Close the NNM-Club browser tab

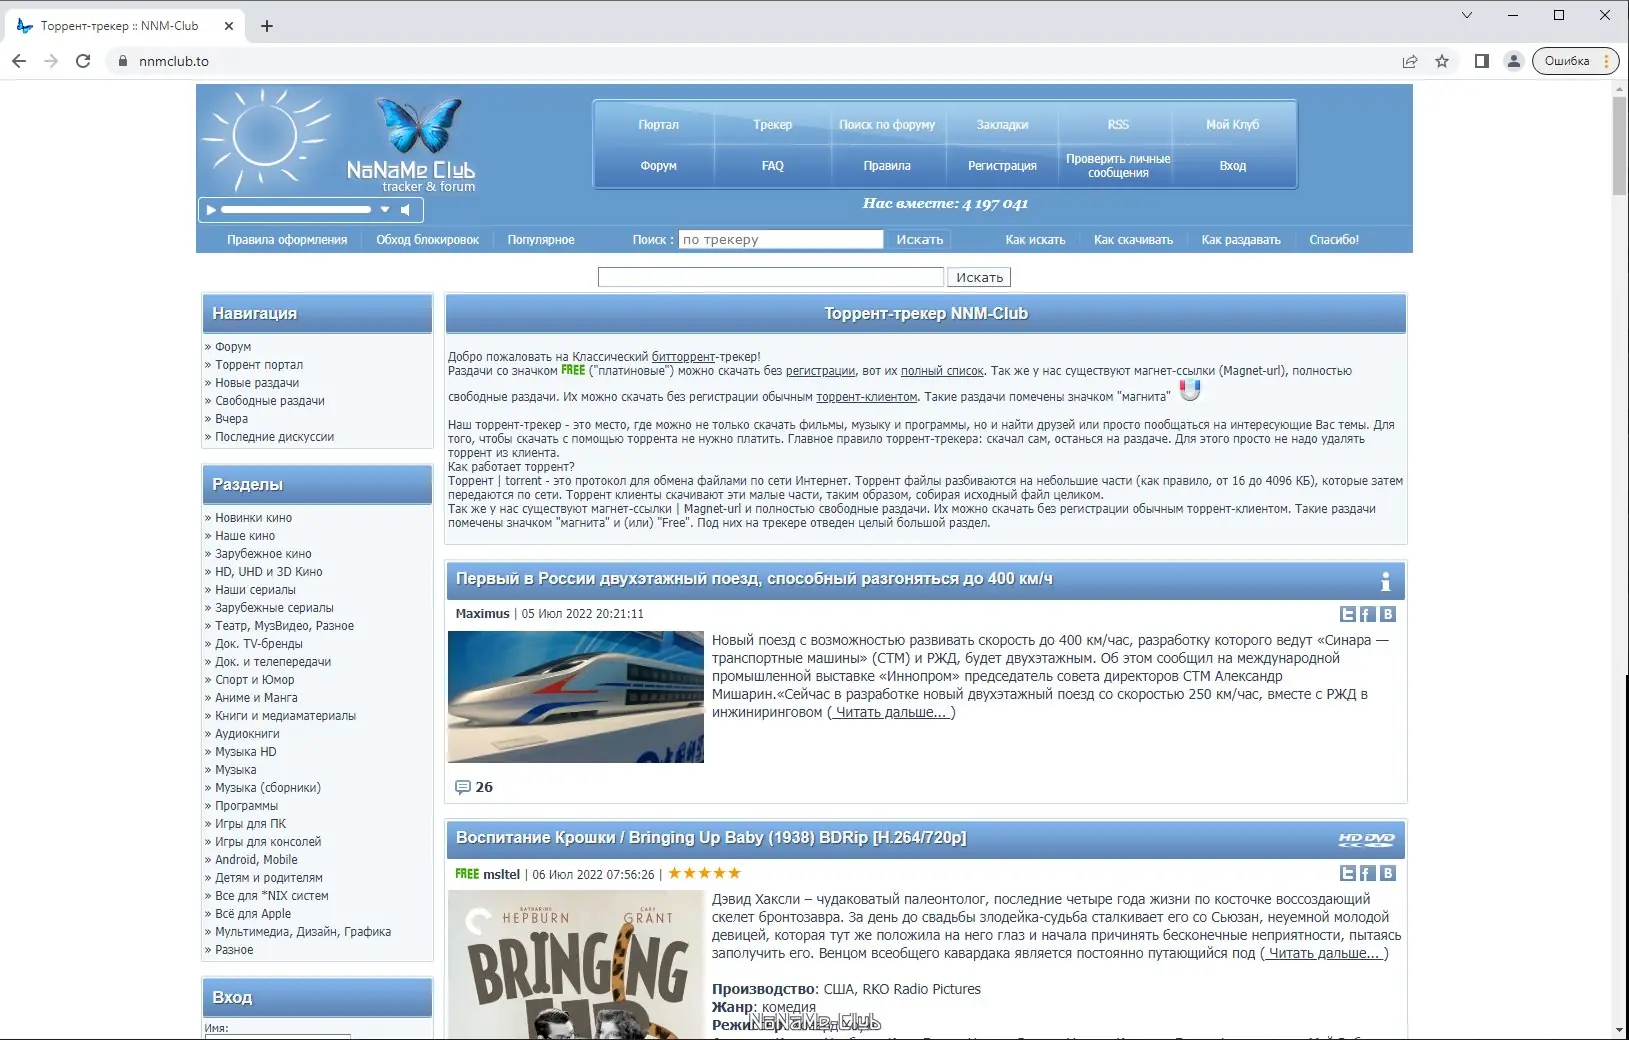point(229,26)
